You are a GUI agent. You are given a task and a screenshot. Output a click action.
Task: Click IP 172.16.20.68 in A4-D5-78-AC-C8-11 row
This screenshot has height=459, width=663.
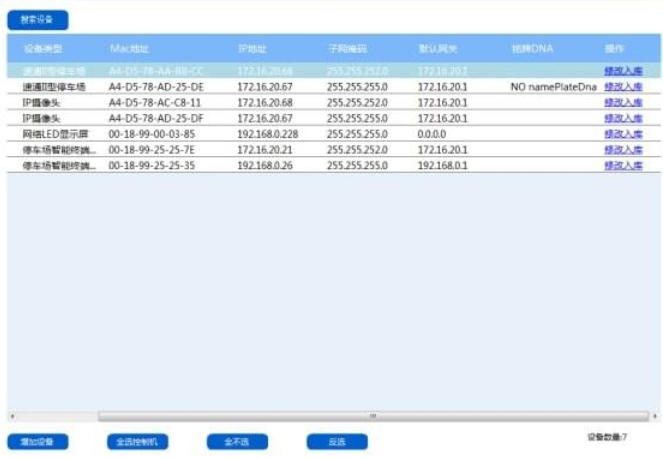point(265,102)
